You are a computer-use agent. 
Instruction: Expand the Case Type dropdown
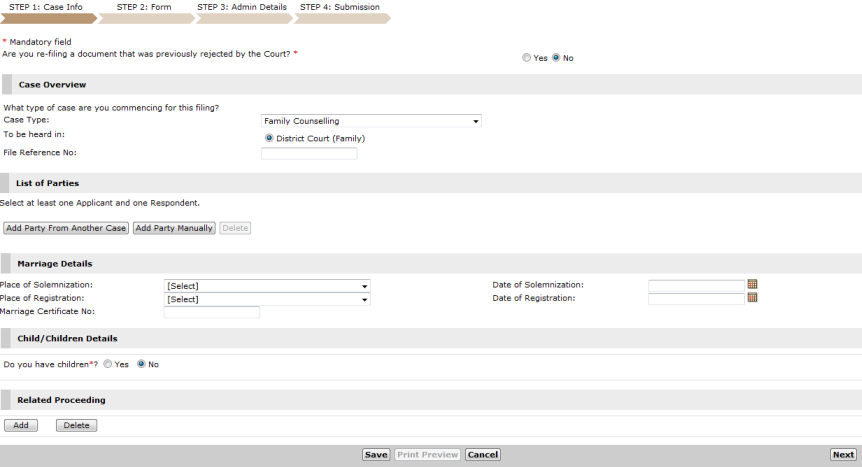click(x=371, y=121)
